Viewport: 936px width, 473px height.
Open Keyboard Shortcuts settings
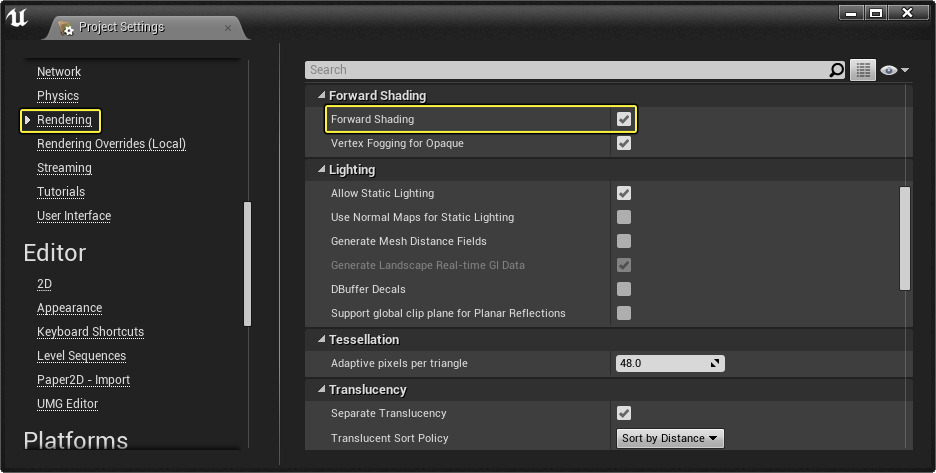click(91, 331)
